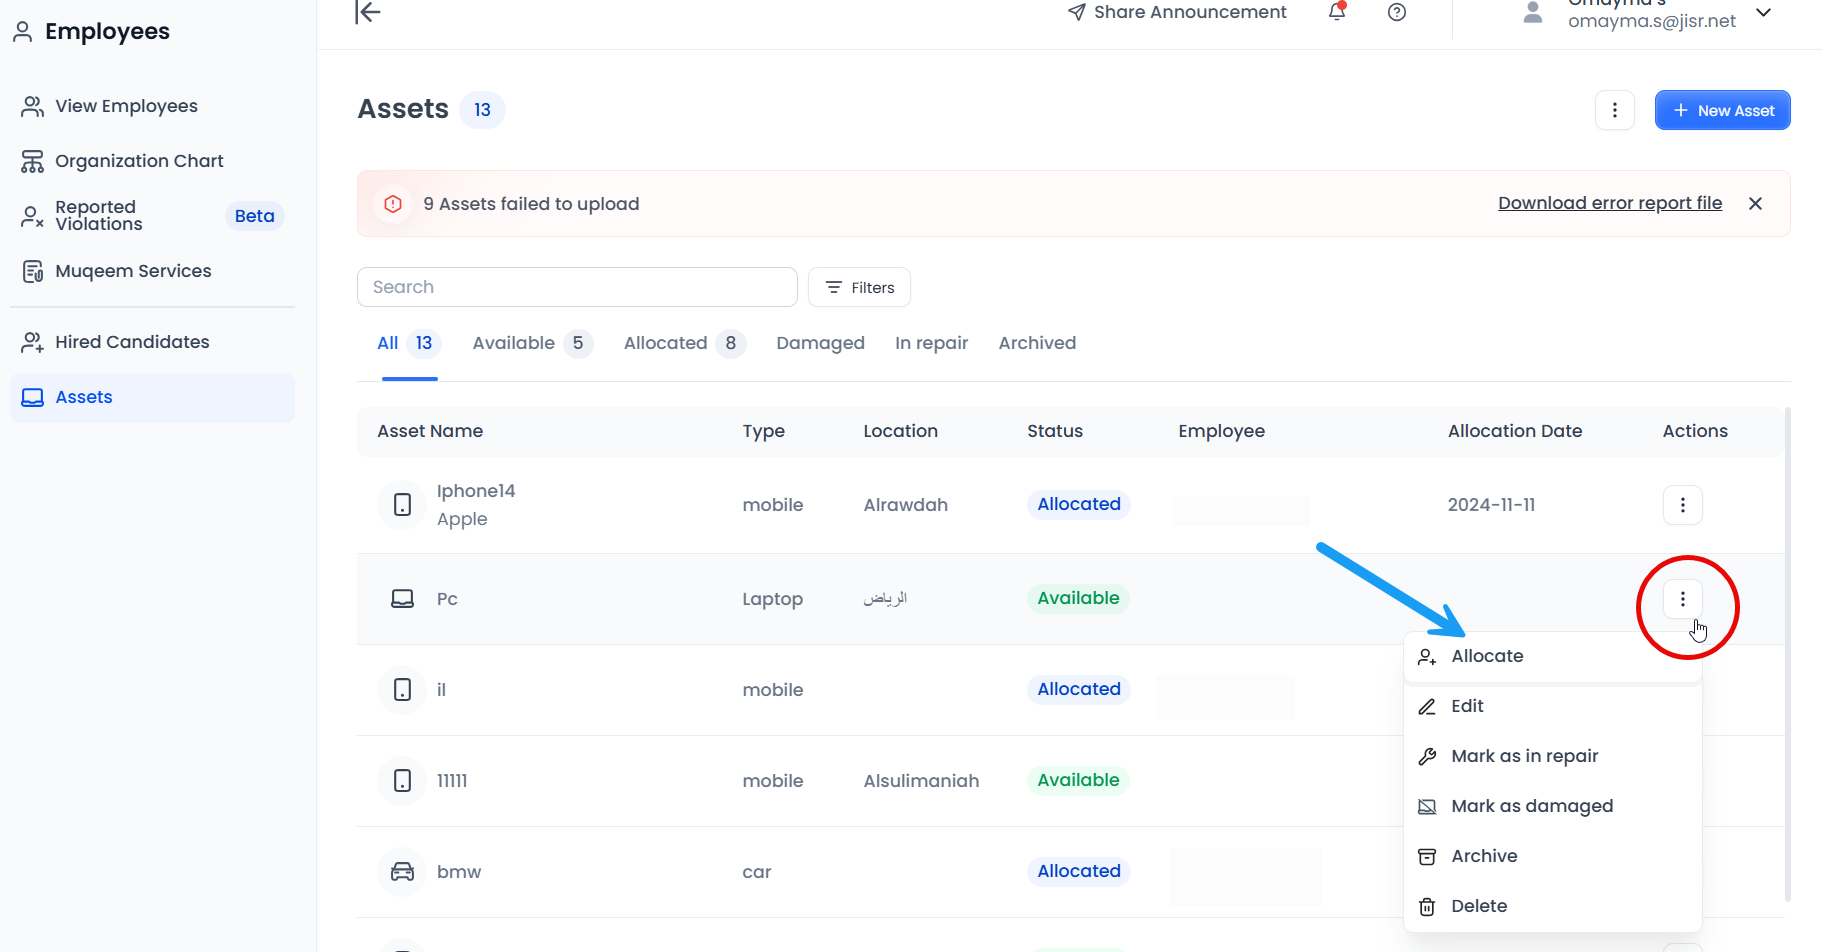
Task: Open Organization Chart in sidebar
Action: pos(139,161)
